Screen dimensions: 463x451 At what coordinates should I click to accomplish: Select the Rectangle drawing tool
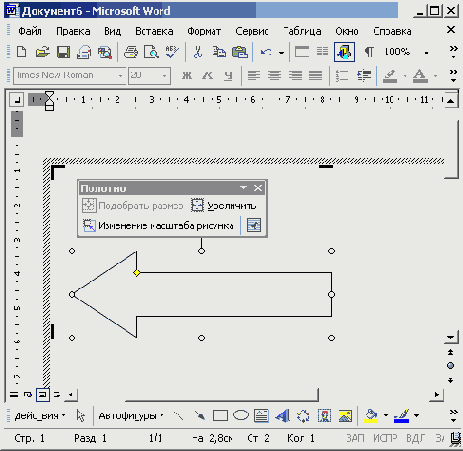(220, 416)
